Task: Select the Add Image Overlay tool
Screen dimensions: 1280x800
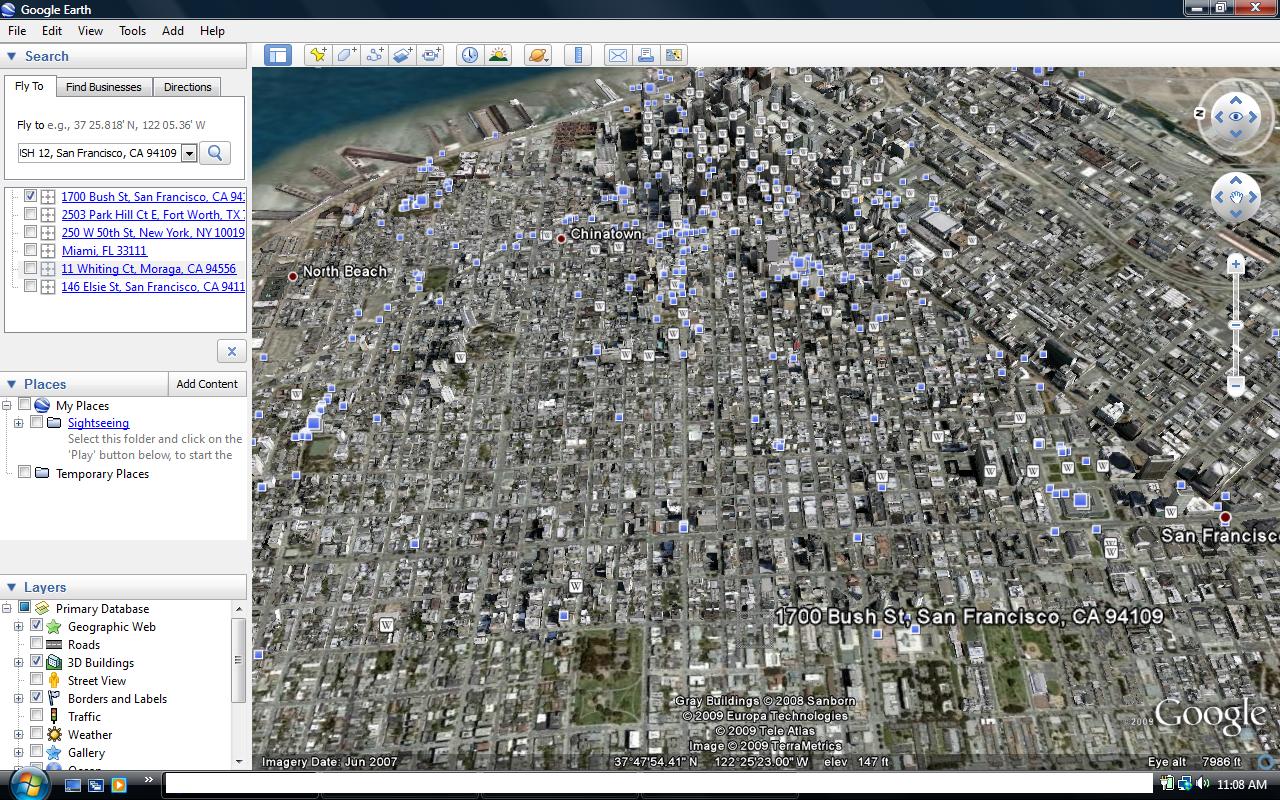Action: pyautogui.click(x=402, y=55)
